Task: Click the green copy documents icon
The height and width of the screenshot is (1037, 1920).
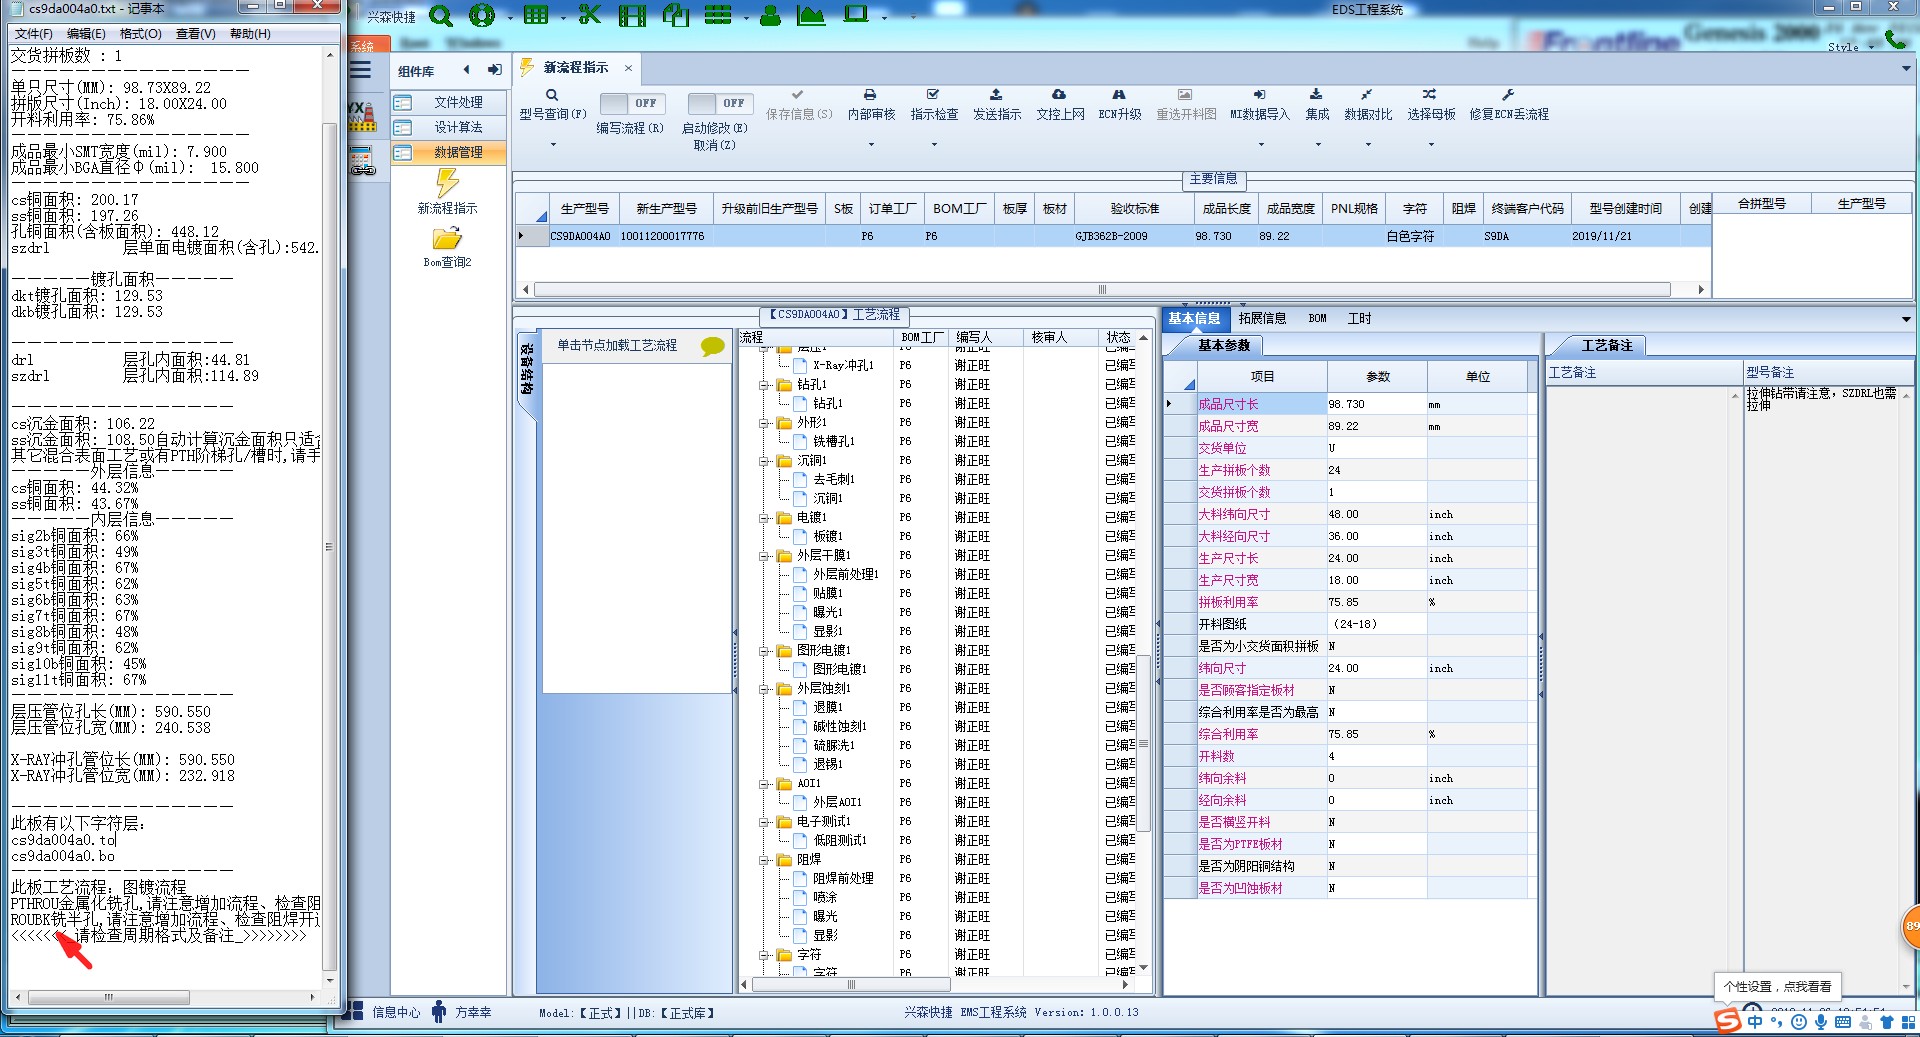Action: 676,16
